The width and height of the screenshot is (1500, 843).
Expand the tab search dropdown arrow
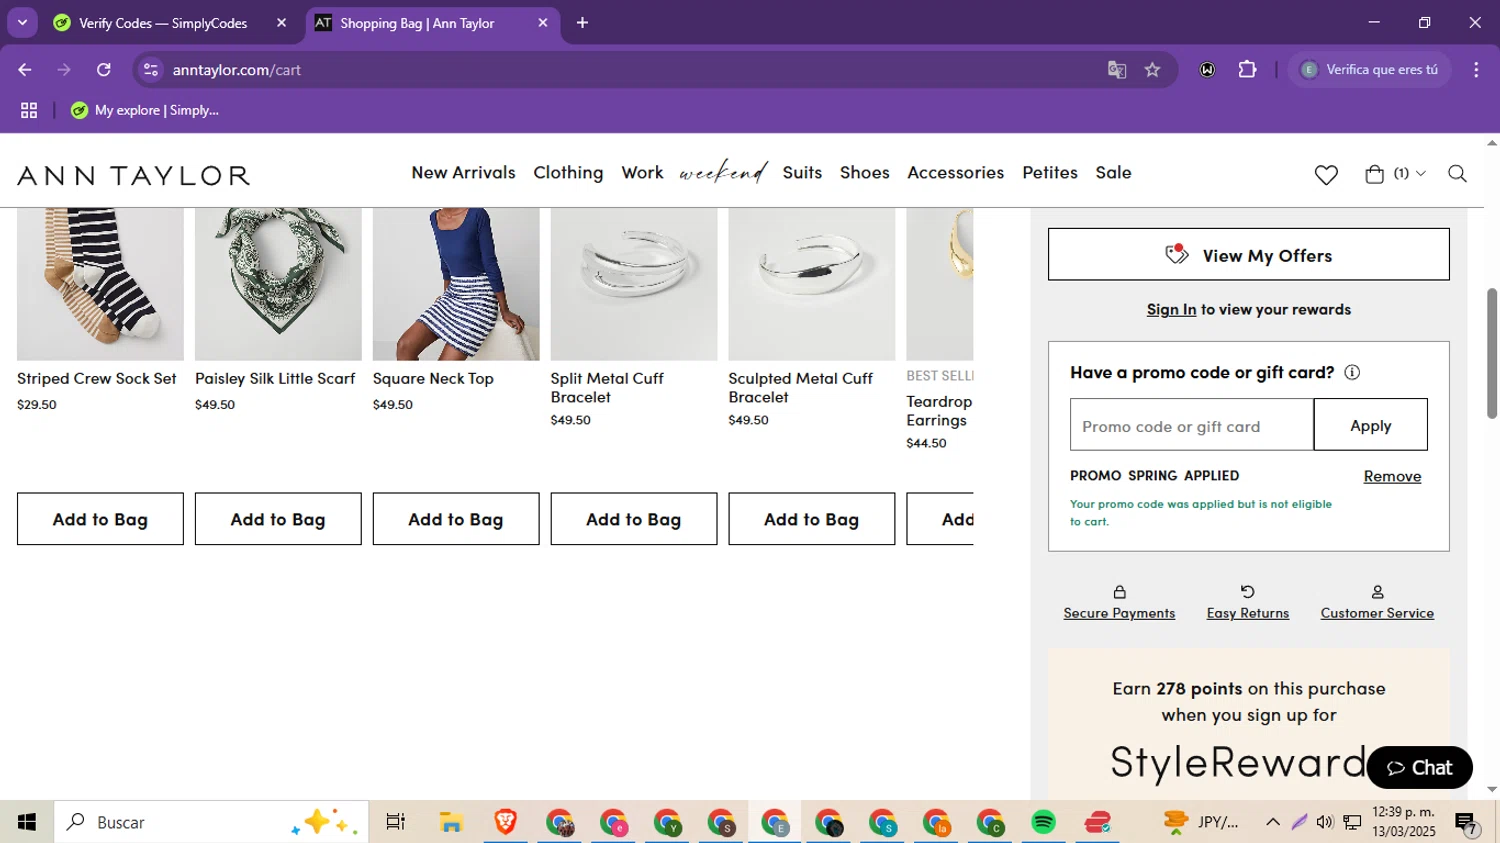point(22,23)
